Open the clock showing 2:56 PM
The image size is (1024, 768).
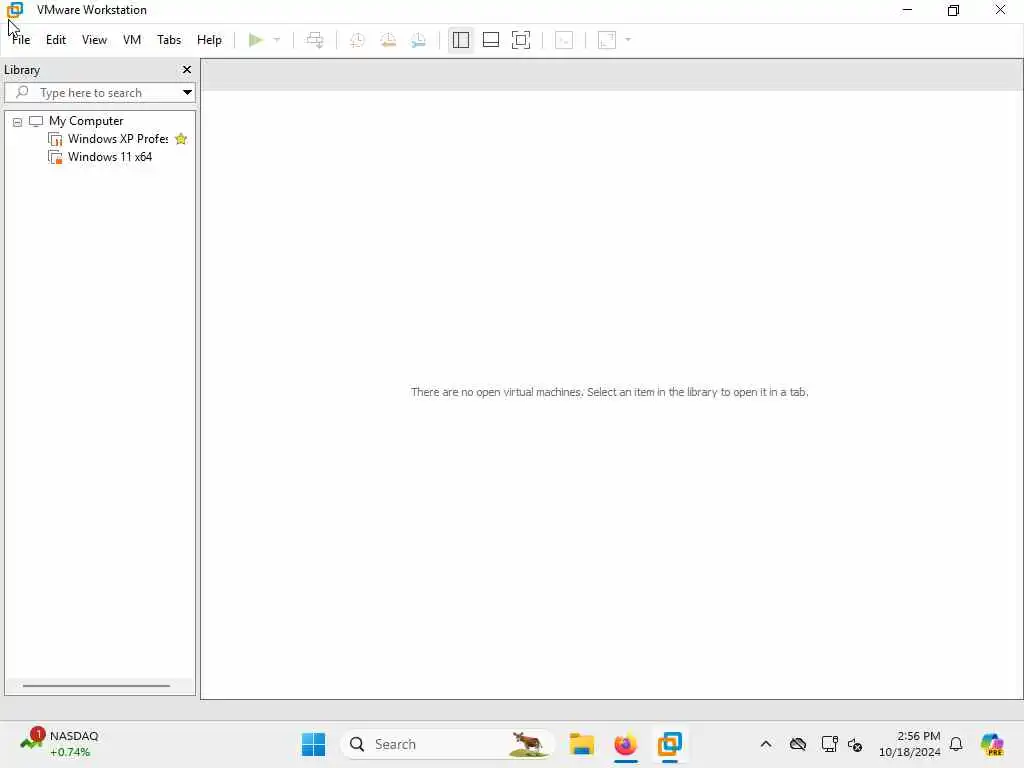910,744
